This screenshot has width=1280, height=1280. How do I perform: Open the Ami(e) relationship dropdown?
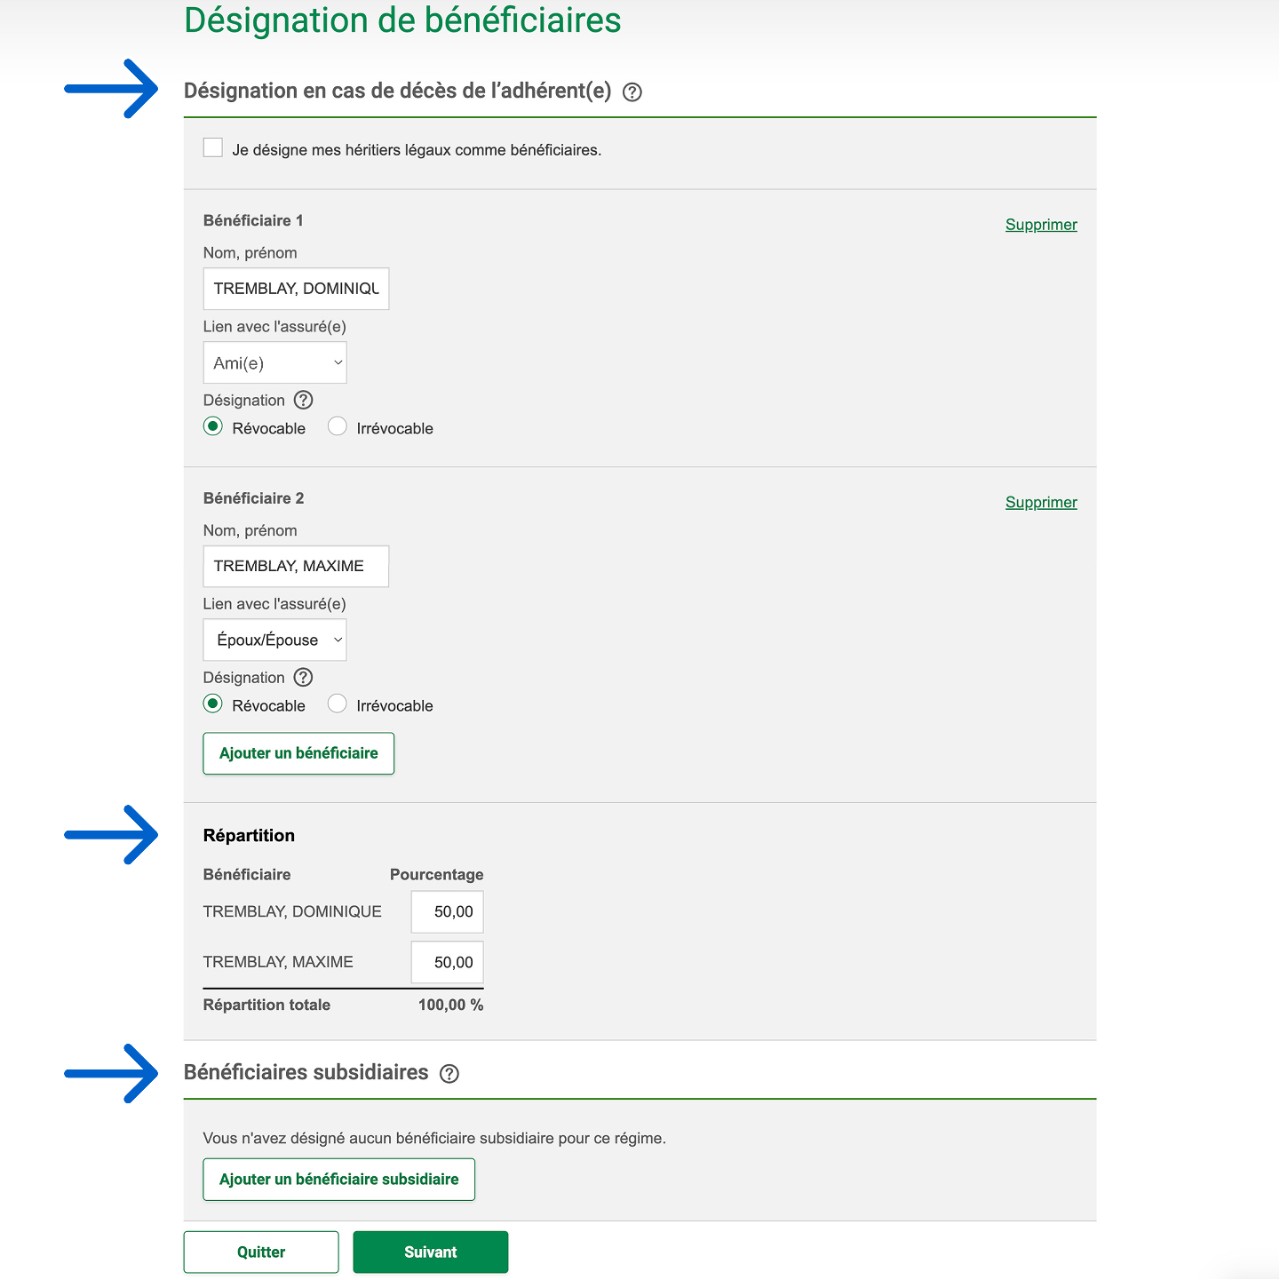275,363
